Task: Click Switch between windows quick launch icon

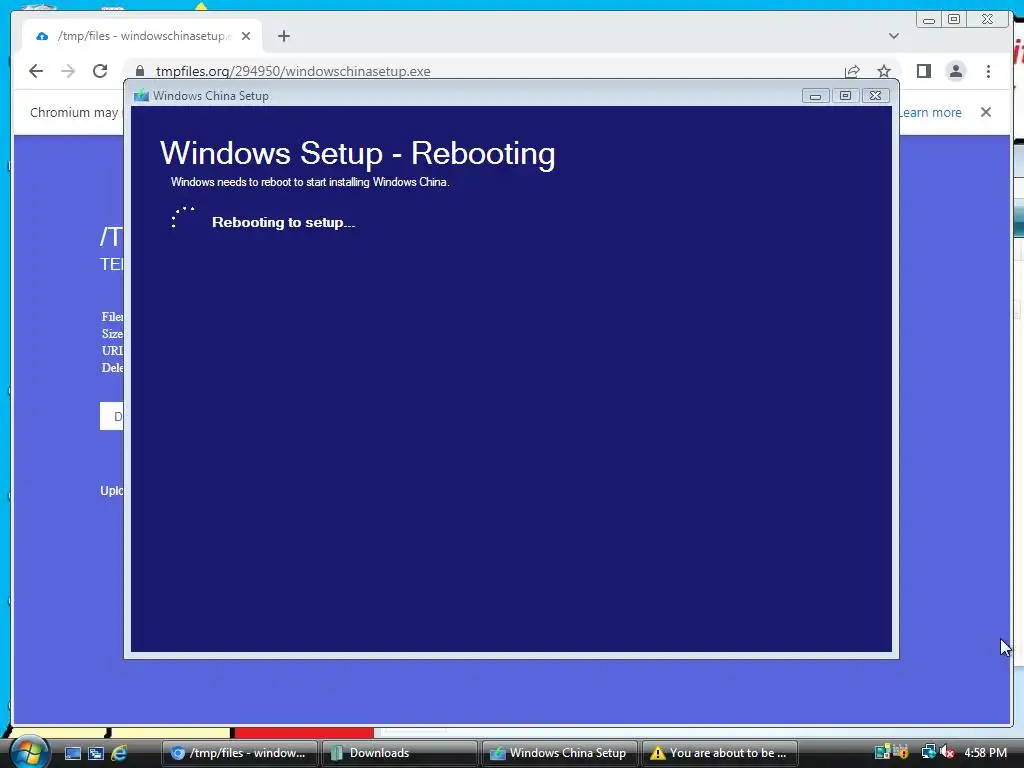Action: point(96,753)
